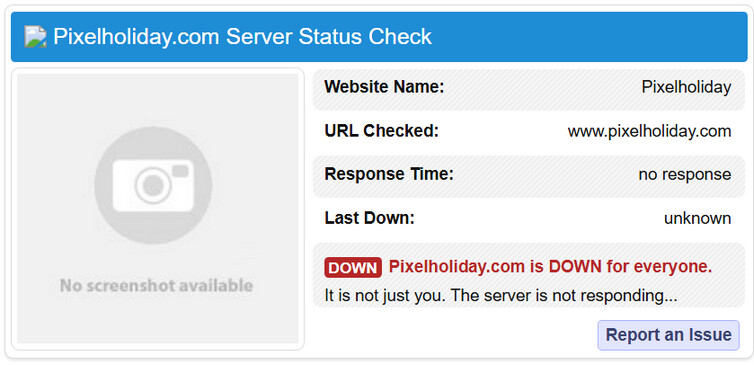Click the 'No screenshot available' camera thumbnail
The image size is (754, 365).
158,209
